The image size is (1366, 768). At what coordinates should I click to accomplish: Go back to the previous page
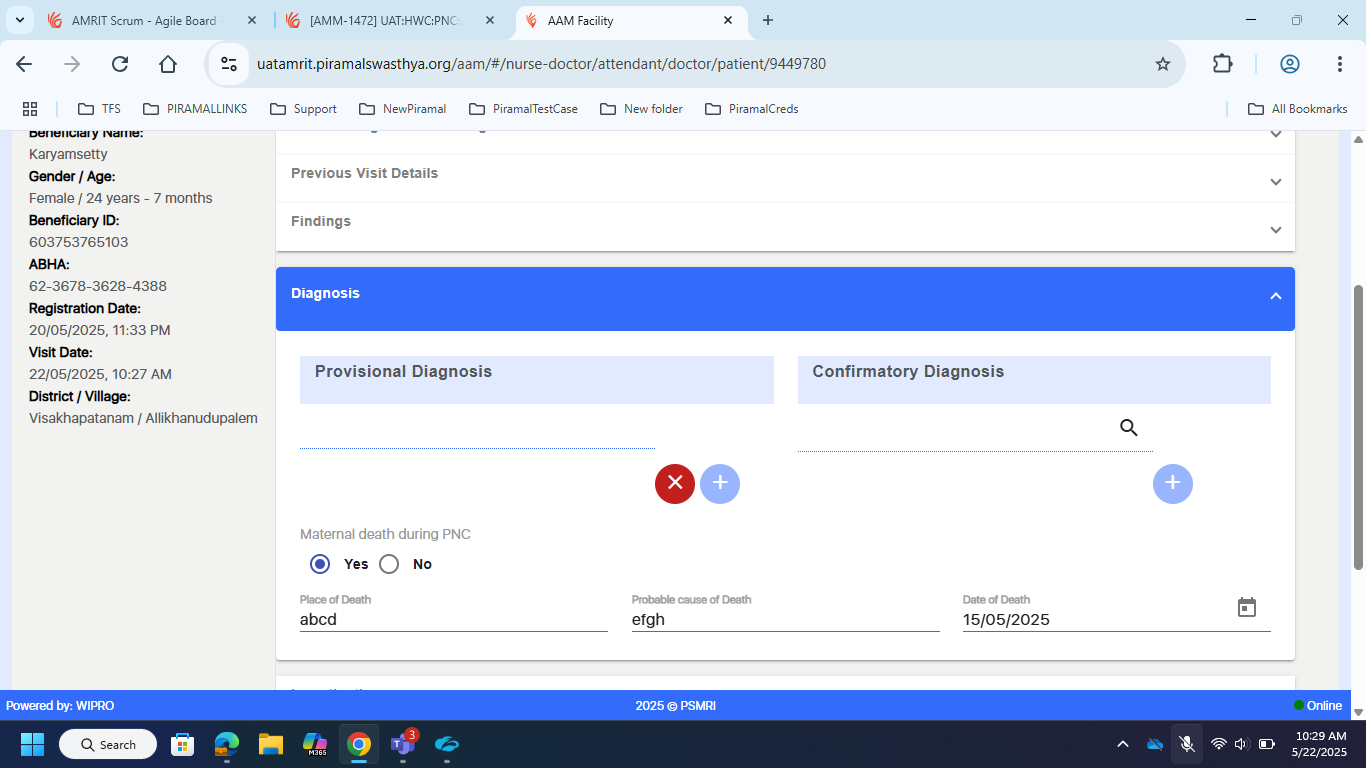[24, 64]
